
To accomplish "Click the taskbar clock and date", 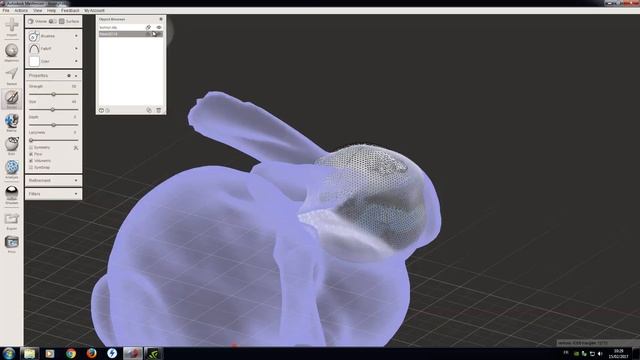I will coord(619,354).
